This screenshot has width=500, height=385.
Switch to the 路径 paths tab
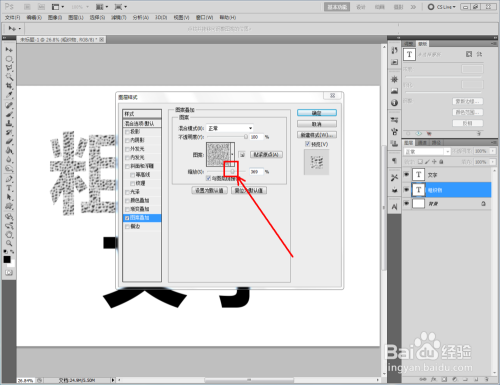pyautogui.click(x=435, y=143)
